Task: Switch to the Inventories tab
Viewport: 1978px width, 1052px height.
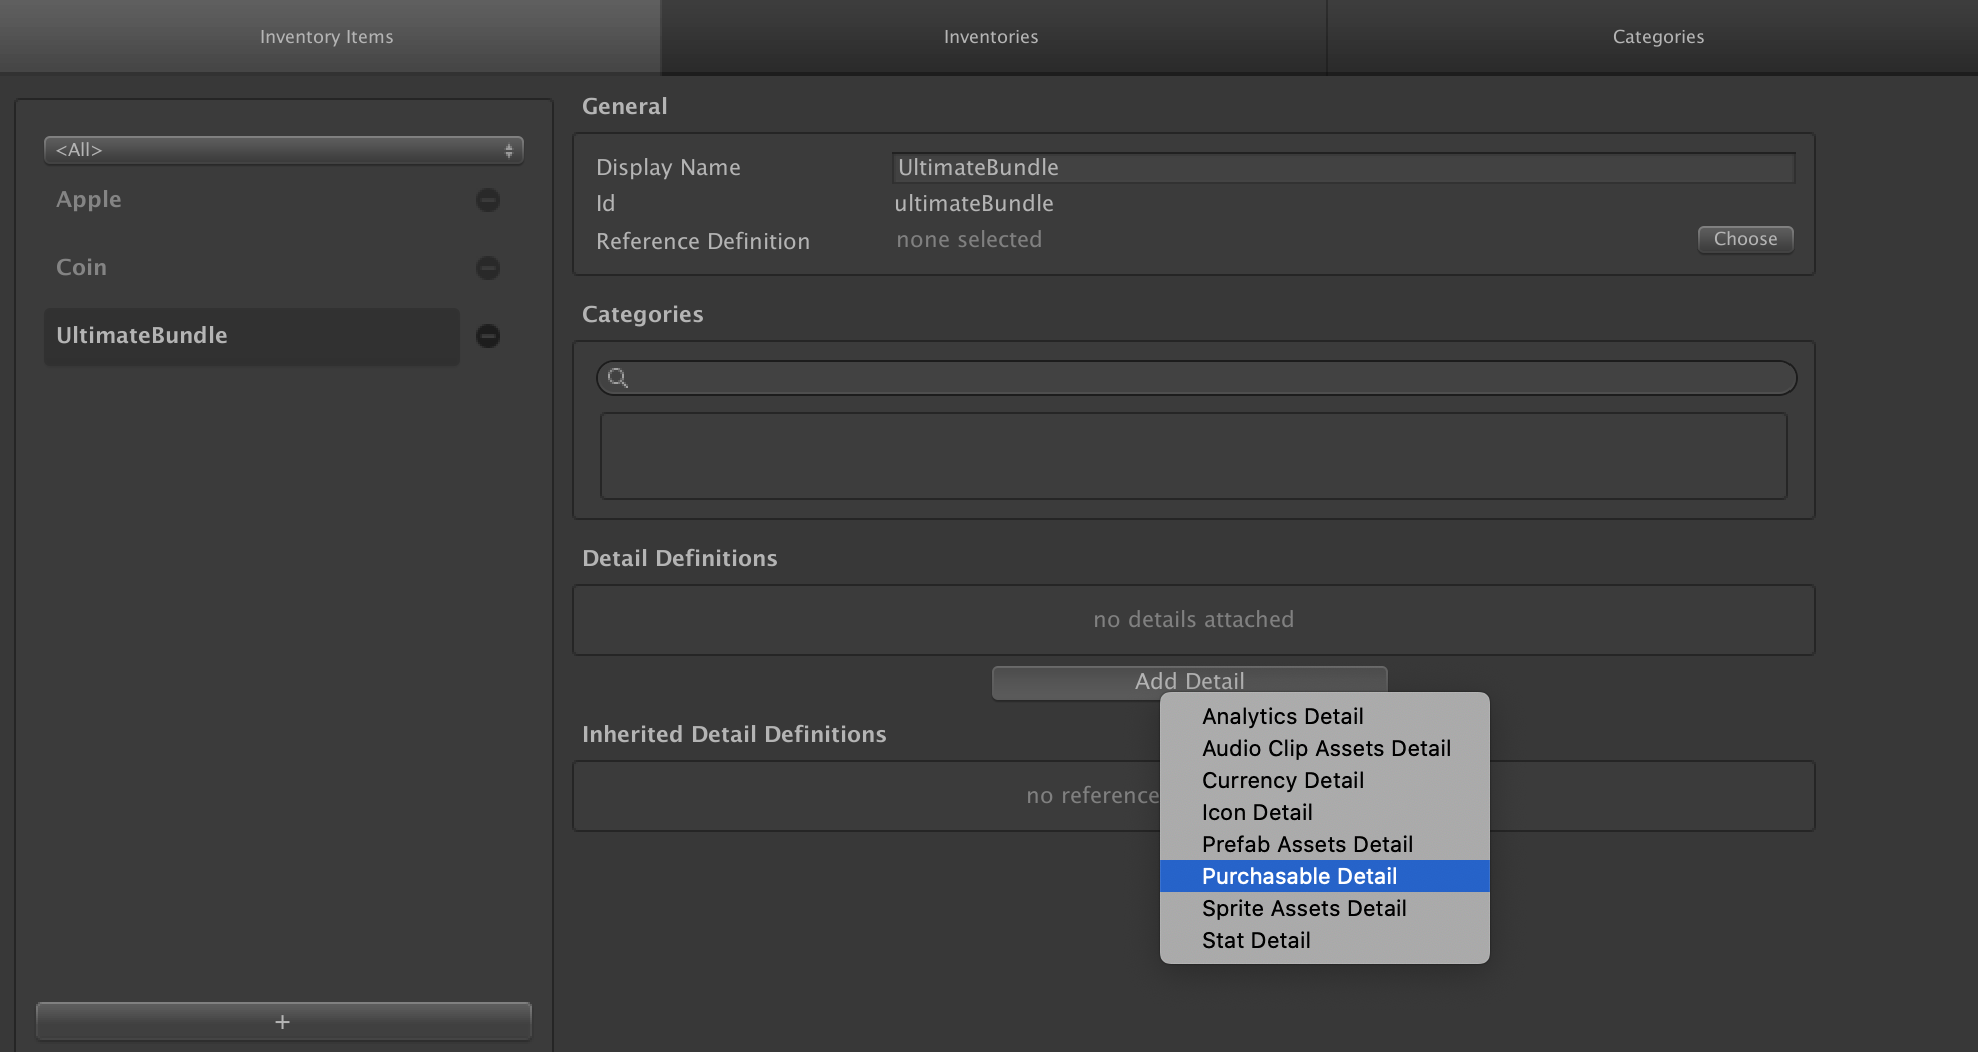Action: 992,37
